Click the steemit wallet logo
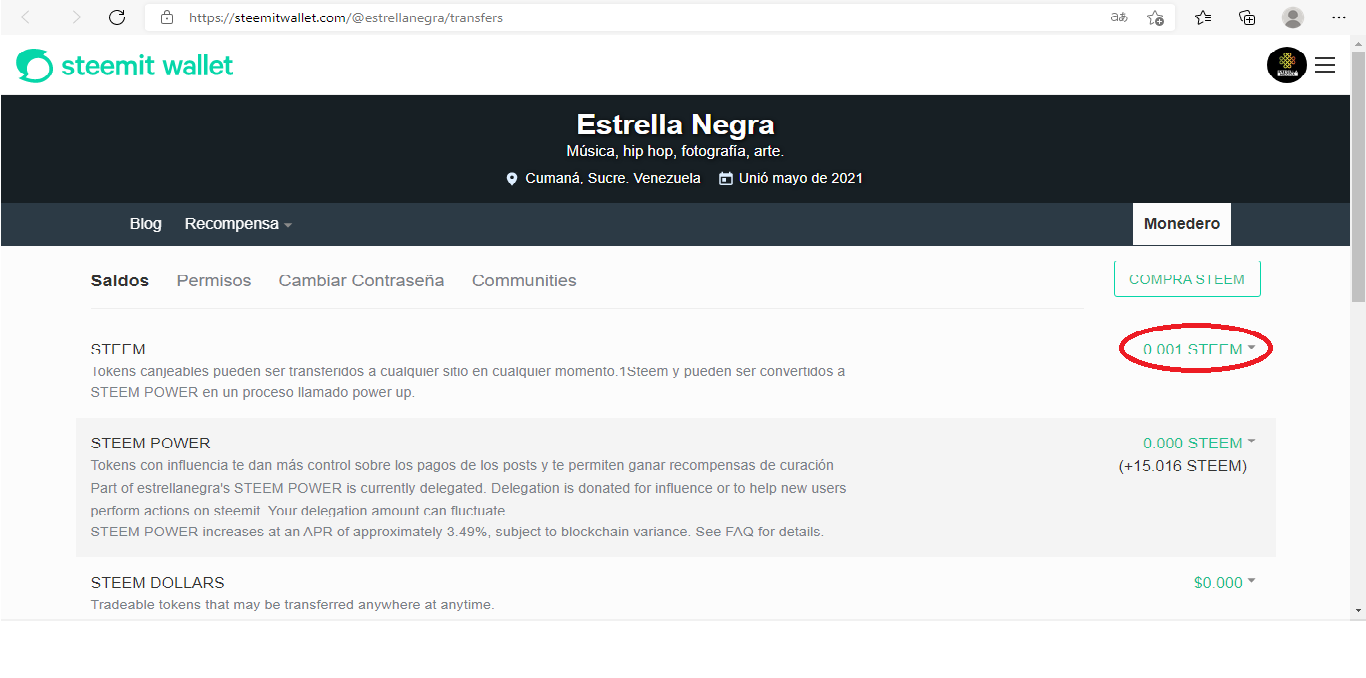Viewport: 1366px width, 678px height. (125, 66)
